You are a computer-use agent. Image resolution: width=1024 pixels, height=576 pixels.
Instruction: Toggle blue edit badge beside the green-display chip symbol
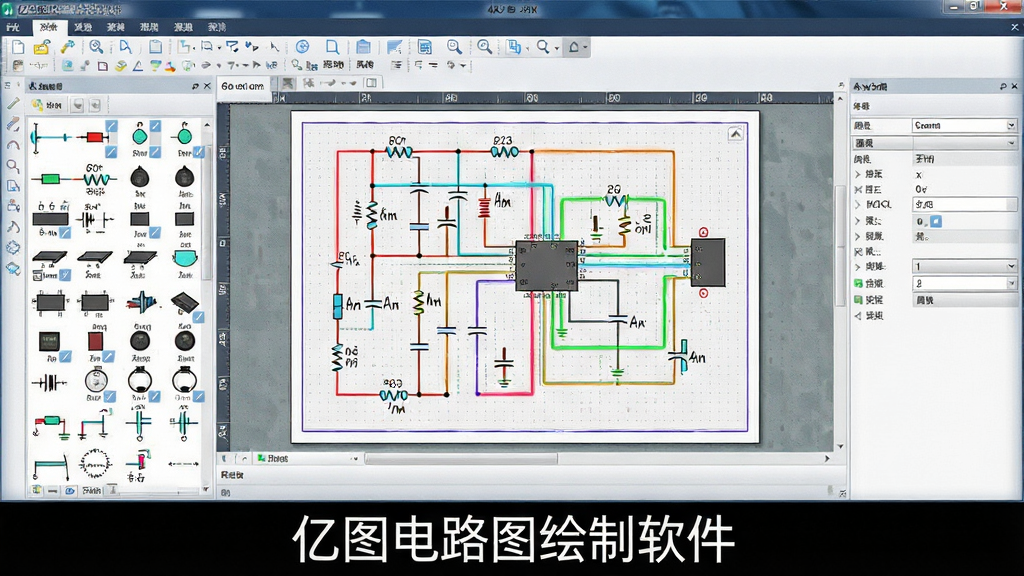click(65, 357)
